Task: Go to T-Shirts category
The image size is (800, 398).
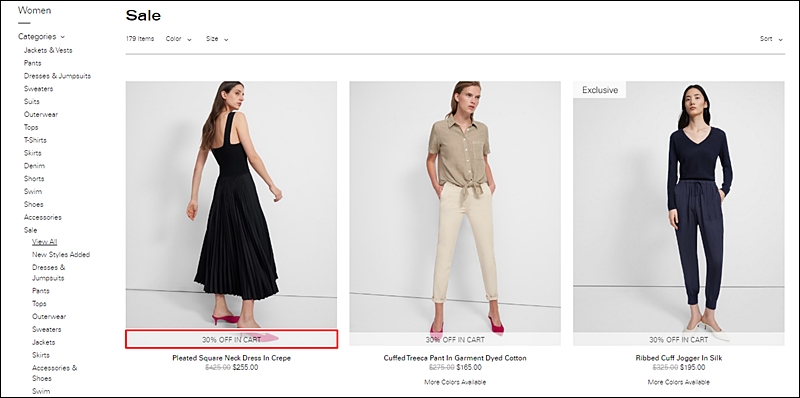Action: coord(35,140)
